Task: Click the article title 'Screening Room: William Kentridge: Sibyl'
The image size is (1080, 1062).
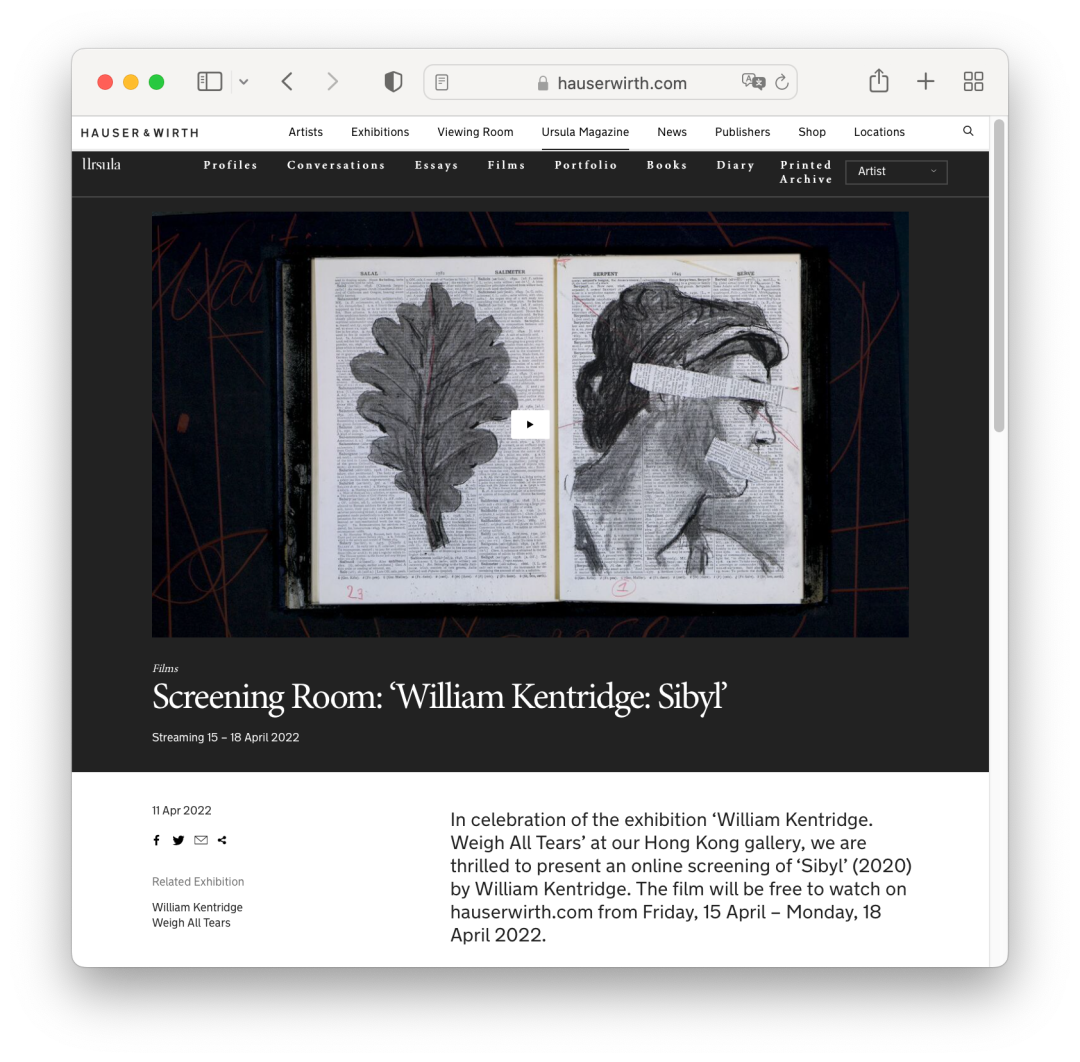Action: point(439,696)
